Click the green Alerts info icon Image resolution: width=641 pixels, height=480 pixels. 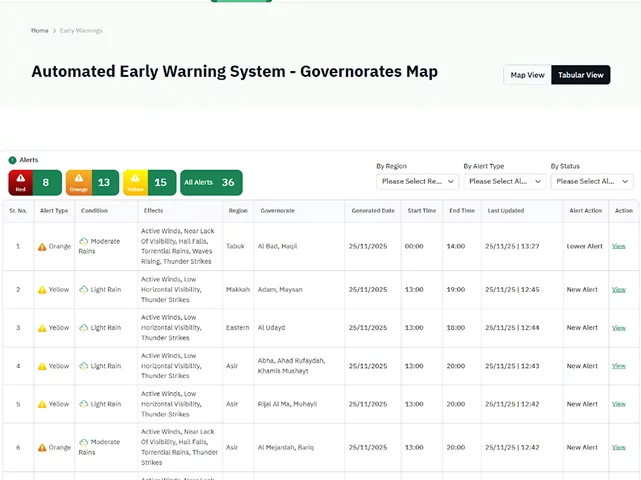13,160
